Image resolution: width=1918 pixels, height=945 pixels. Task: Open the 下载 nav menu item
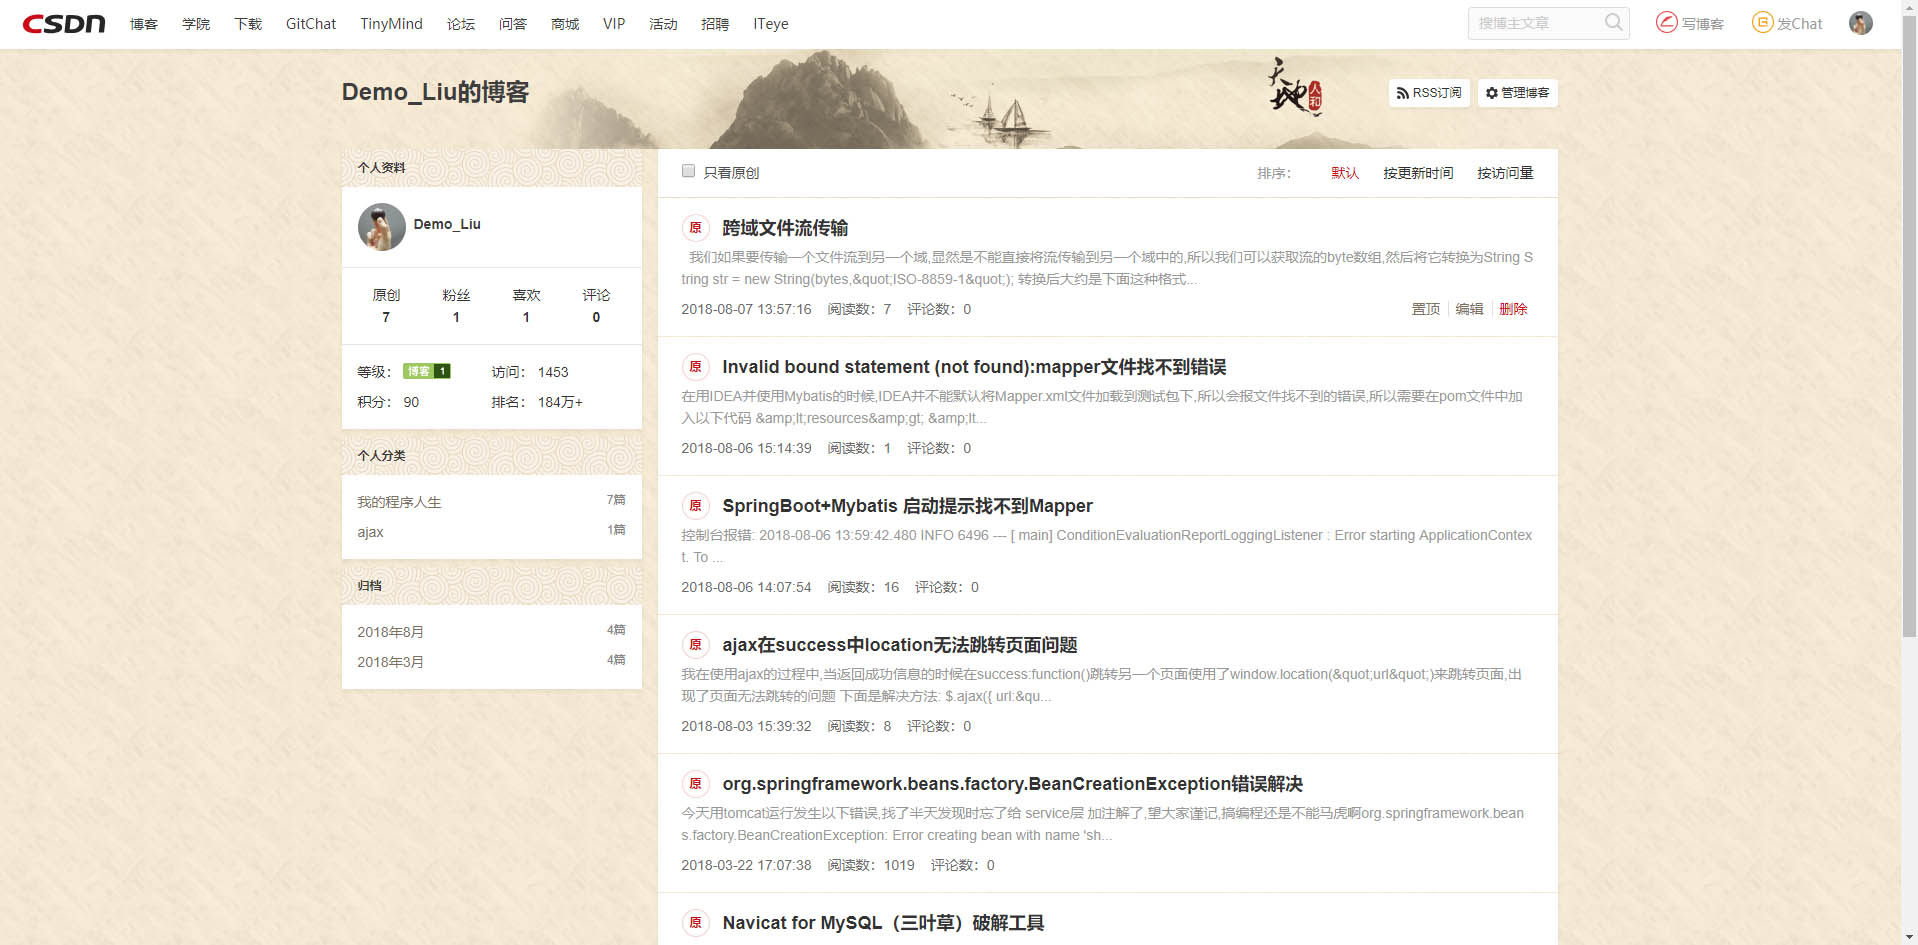click(248, 24)
